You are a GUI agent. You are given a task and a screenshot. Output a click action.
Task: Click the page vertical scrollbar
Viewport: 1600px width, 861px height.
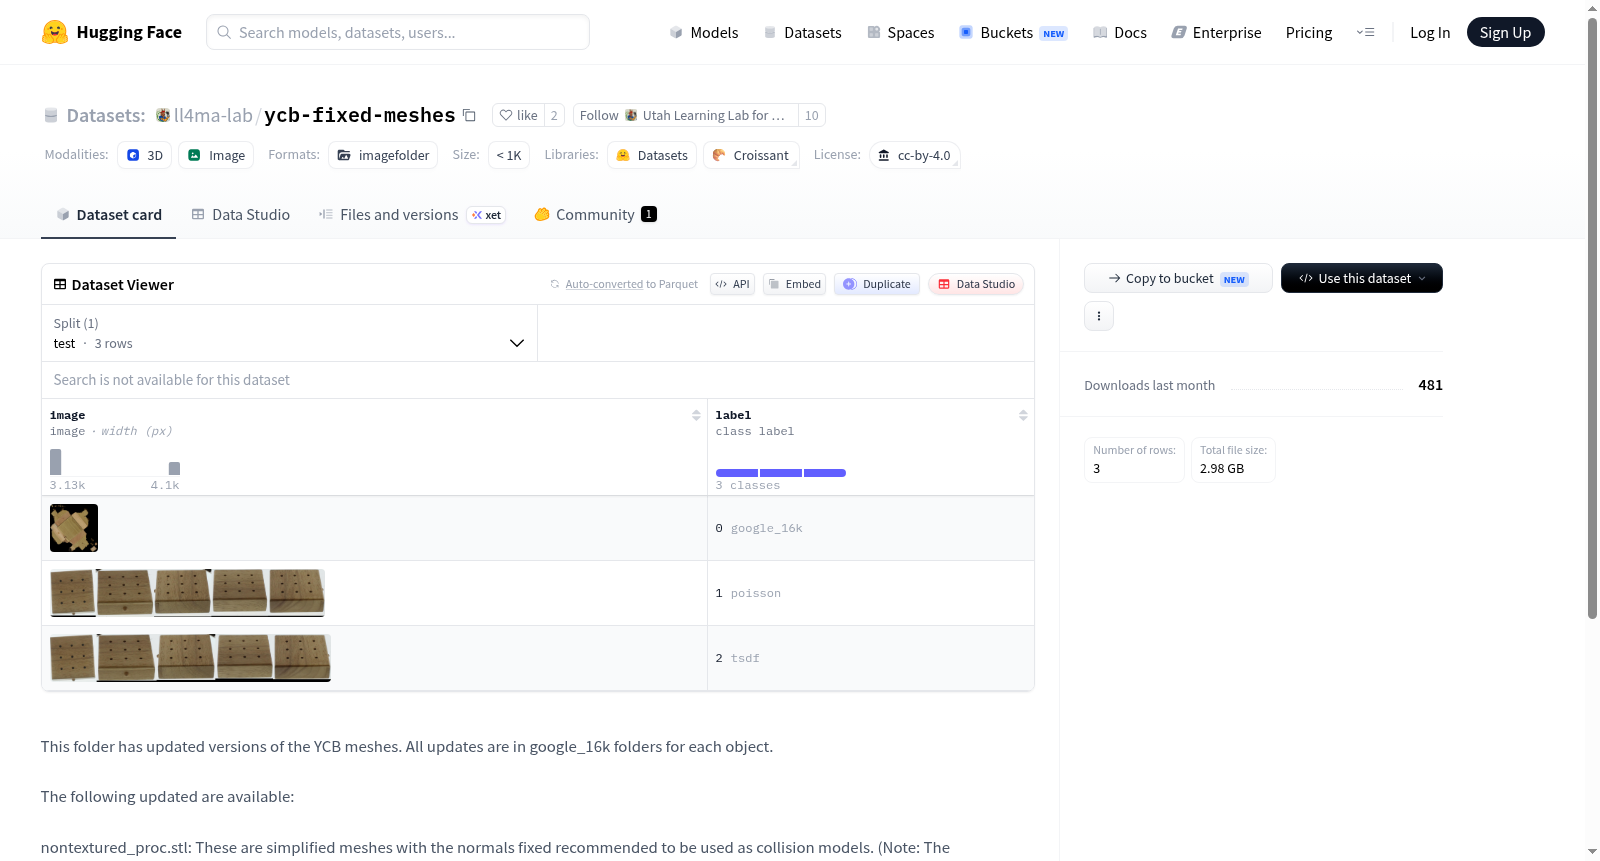1592,318
